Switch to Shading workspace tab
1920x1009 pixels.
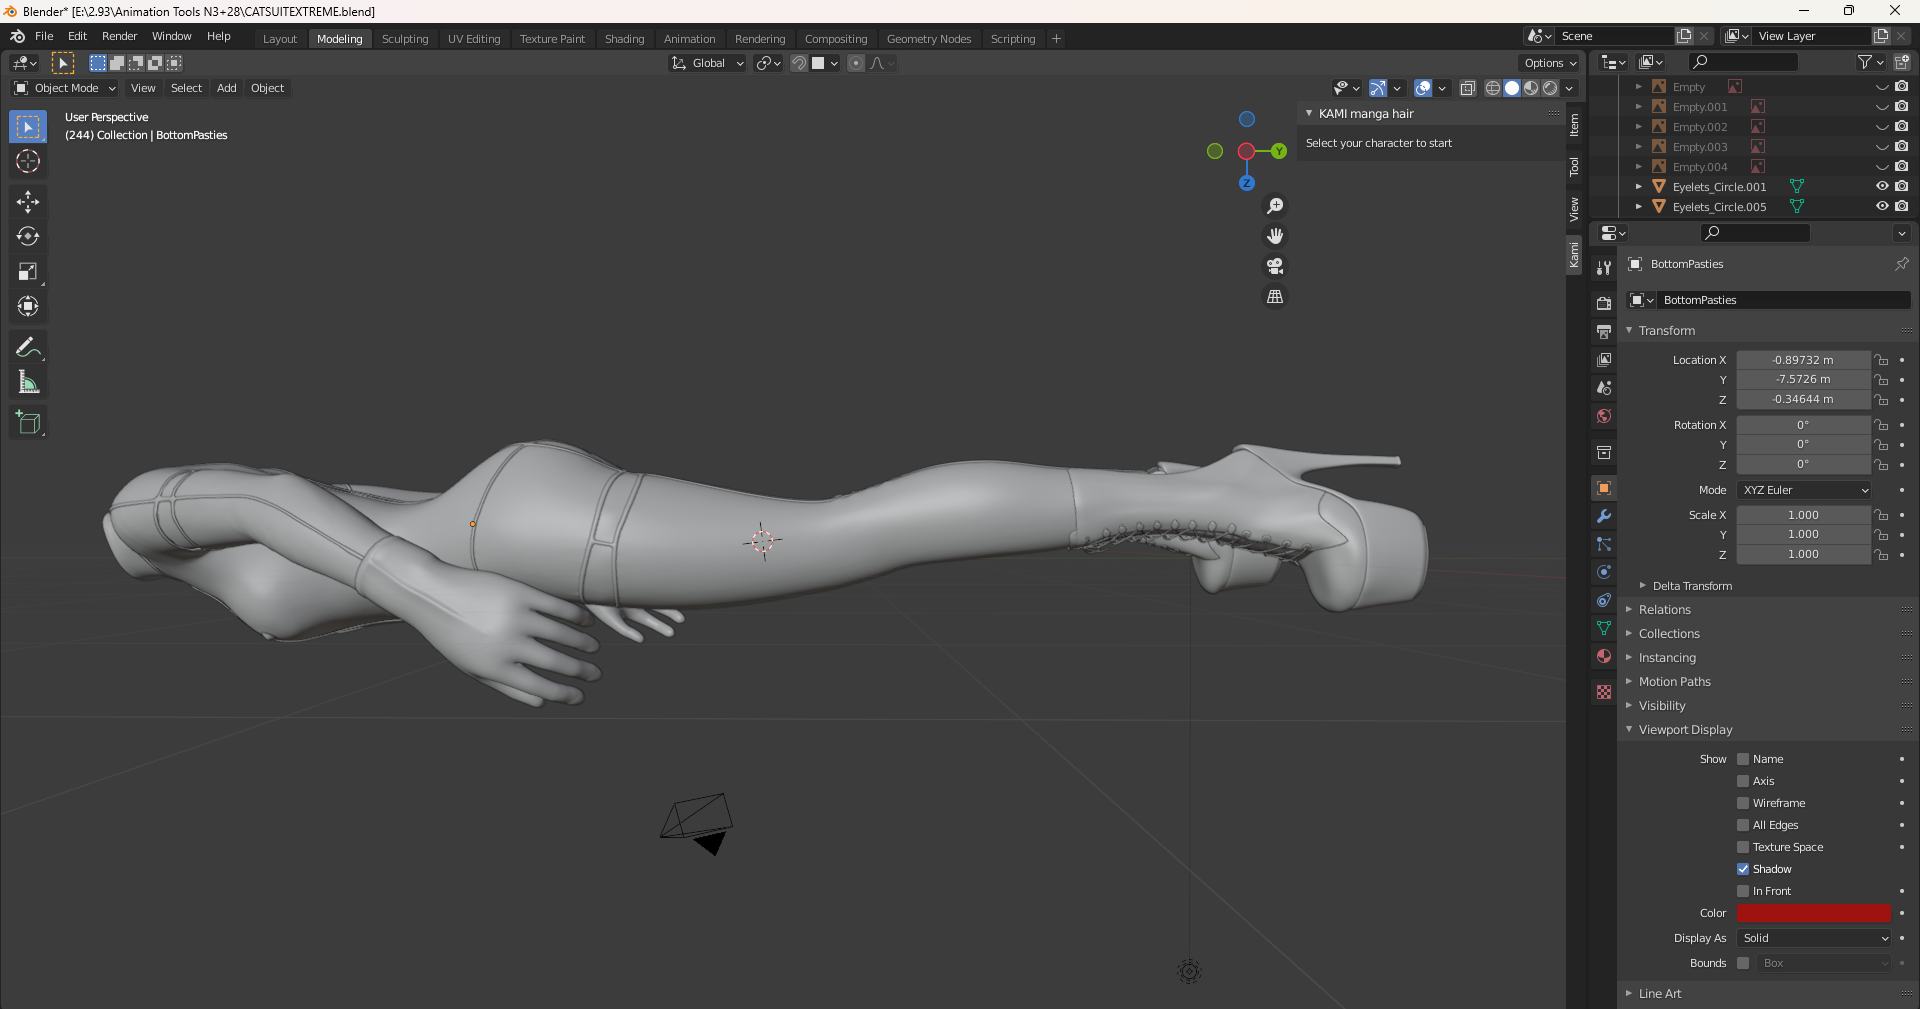click(624, 39)
